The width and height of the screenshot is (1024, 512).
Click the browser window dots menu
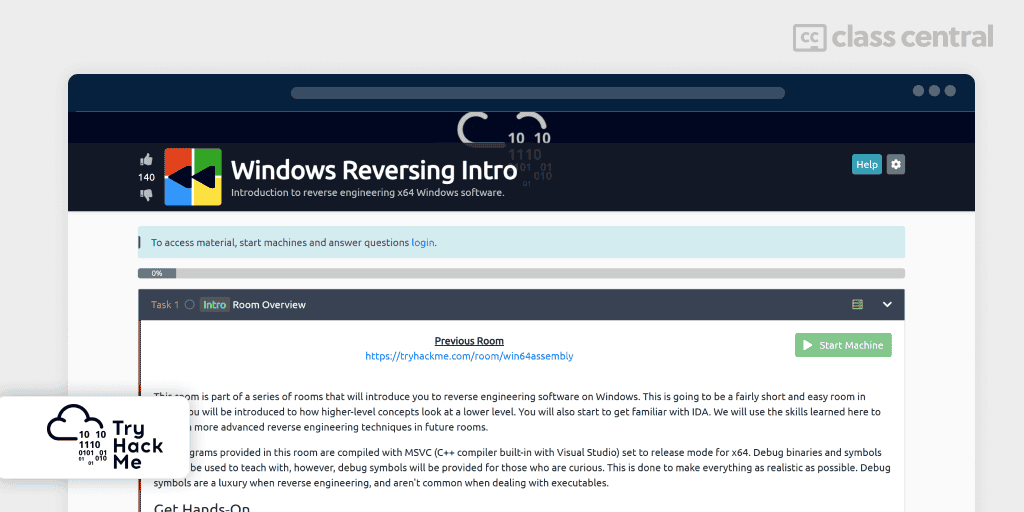(934, 91)
